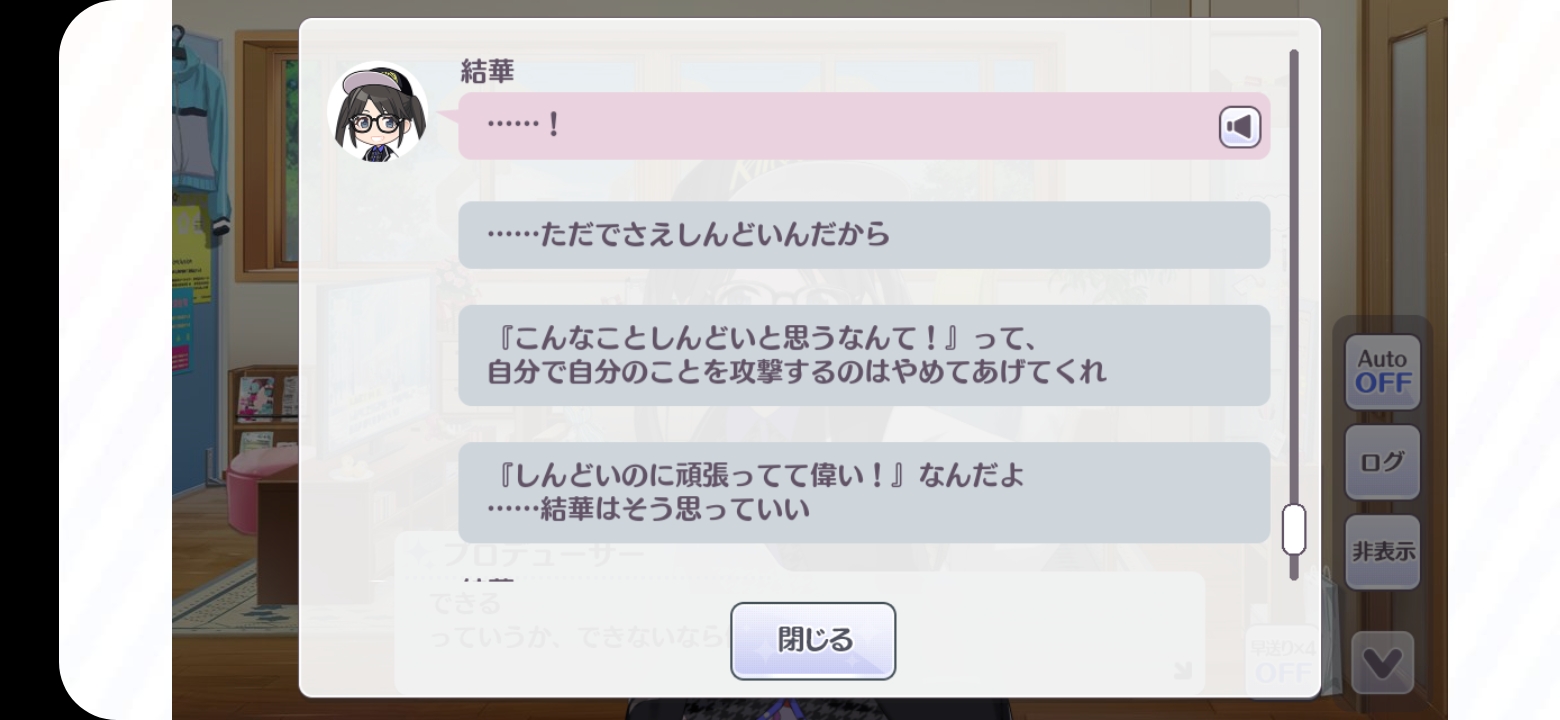
Task: Close the log with 閉じる button
Action: [813, 641]
